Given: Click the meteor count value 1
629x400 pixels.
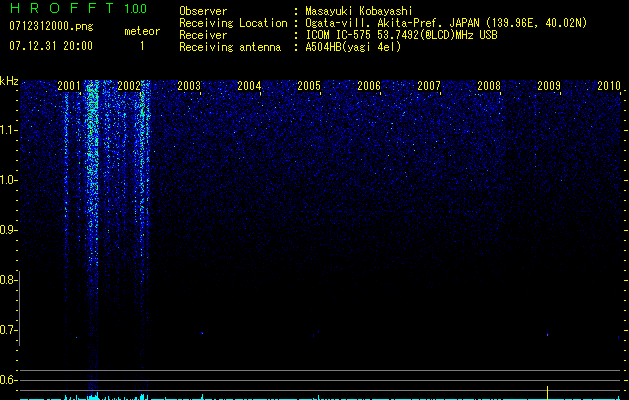Looking at the screenshot, I should tap(142, 46).
